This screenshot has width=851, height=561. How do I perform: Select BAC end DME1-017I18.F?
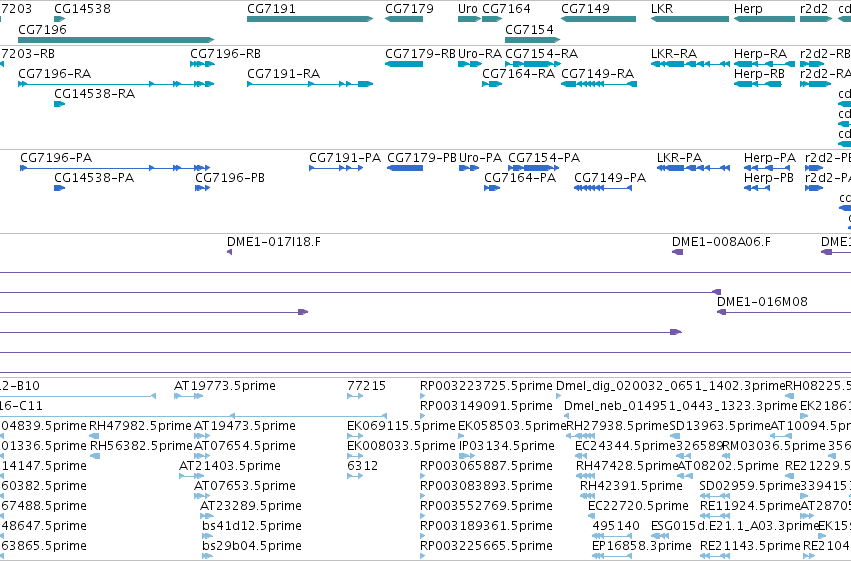274,242
